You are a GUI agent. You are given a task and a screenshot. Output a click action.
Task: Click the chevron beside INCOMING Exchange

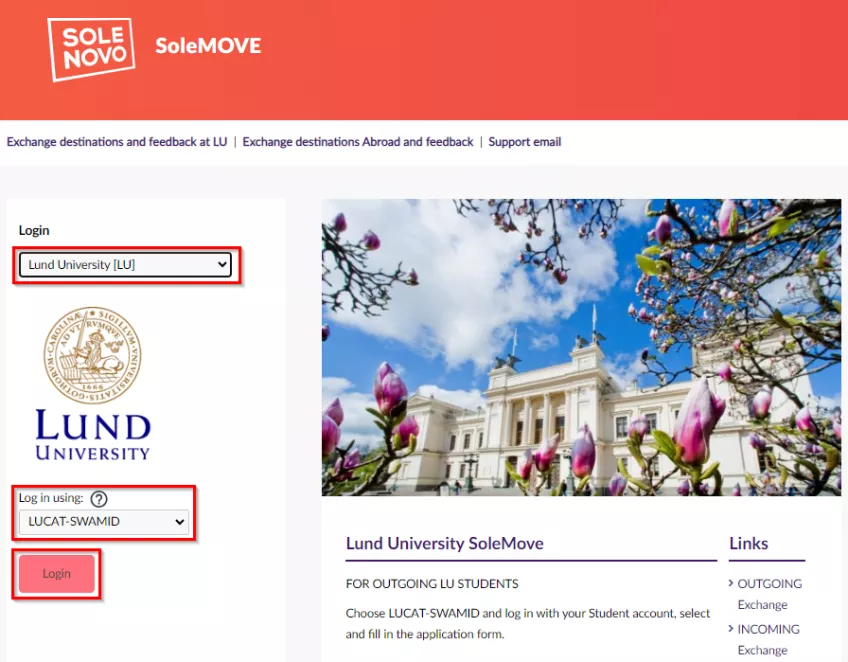[731, 628]
